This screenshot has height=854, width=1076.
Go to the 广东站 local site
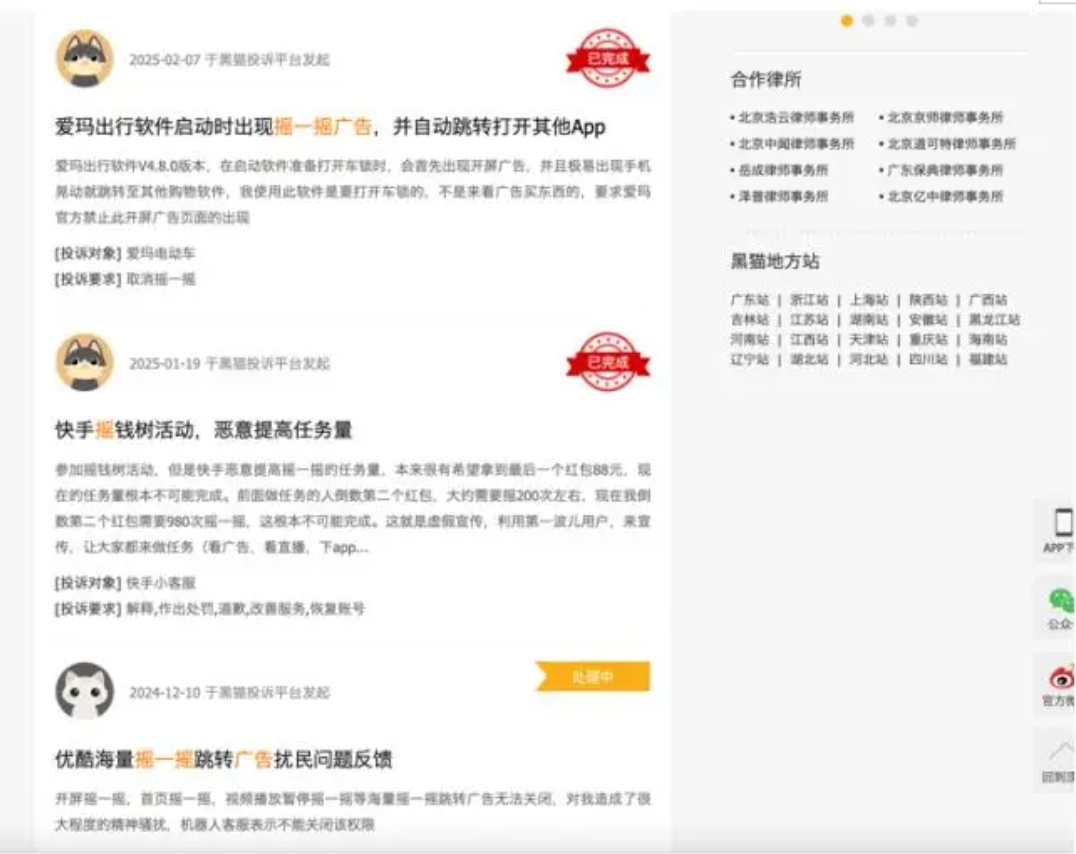click(749, 300)
